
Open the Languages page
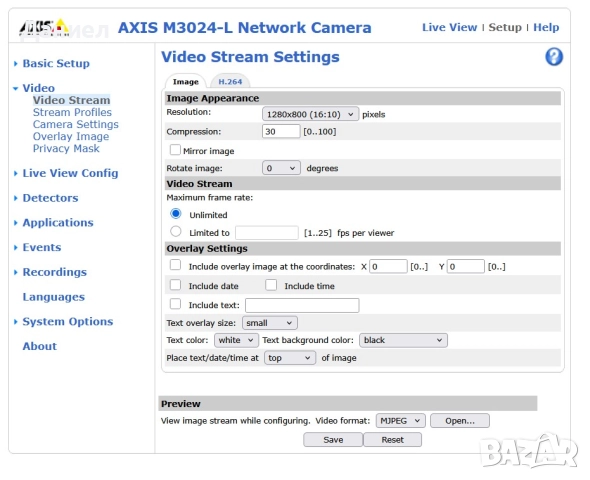53,297
